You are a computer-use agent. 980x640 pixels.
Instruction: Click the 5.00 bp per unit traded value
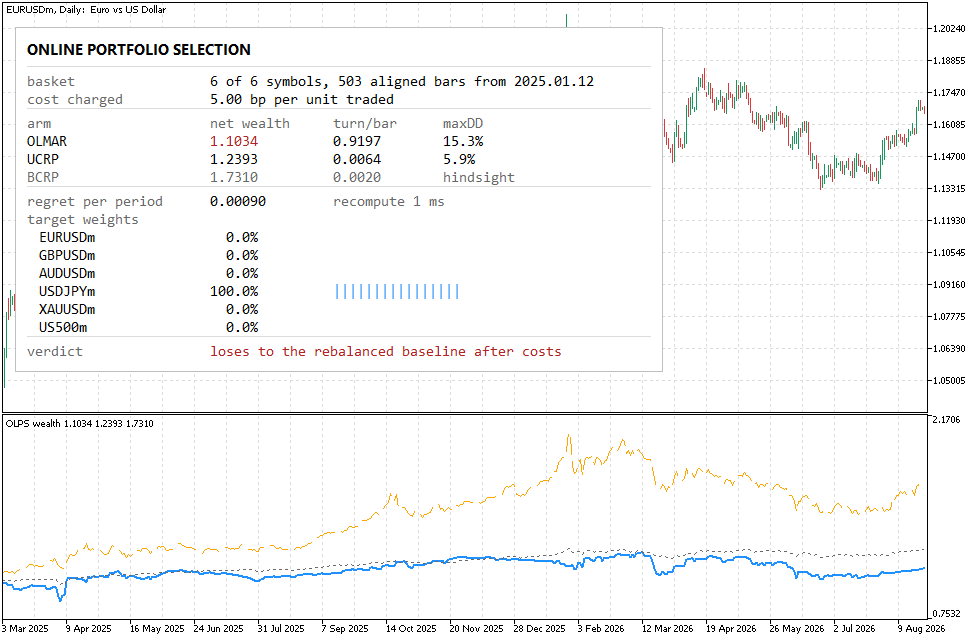pyautogui.click(x=302, y=100)
